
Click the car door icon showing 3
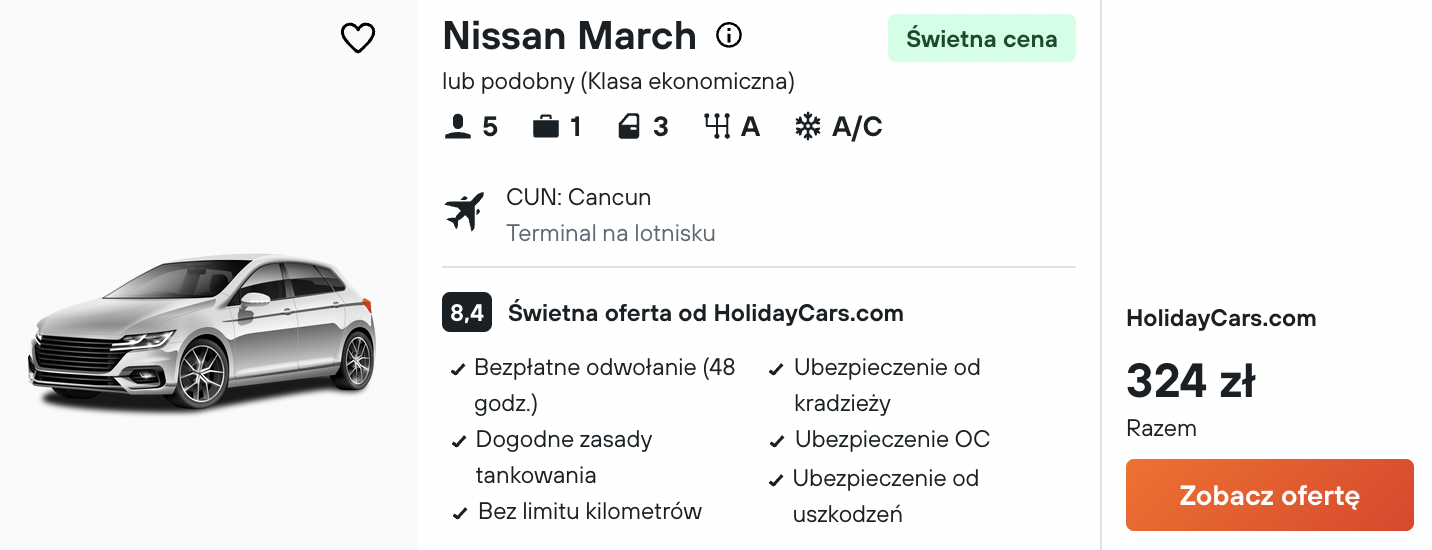[x=629, y=127]
